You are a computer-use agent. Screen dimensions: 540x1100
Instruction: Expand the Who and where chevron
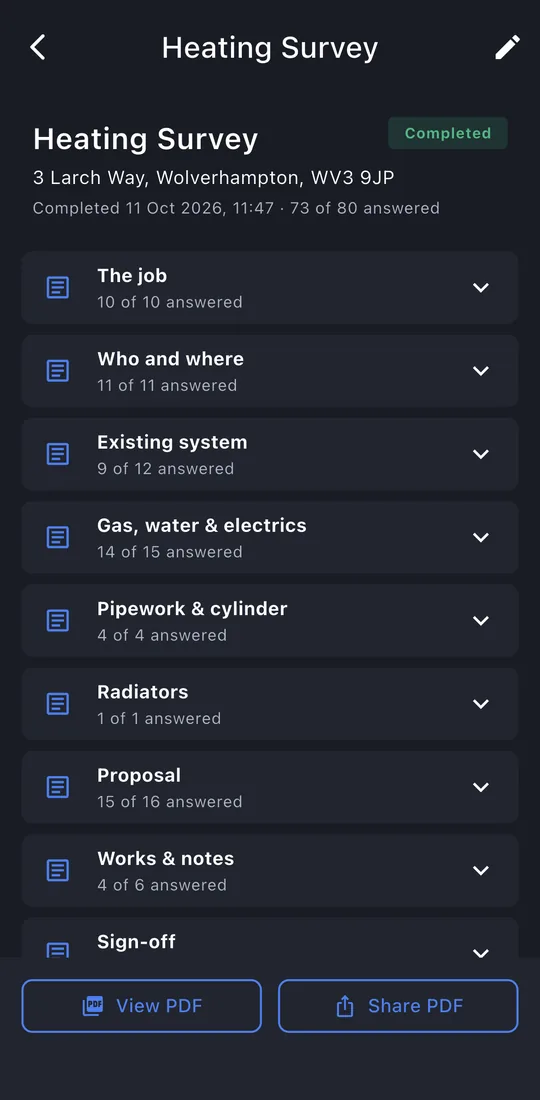pyautogui.click(x=480, y=370)
